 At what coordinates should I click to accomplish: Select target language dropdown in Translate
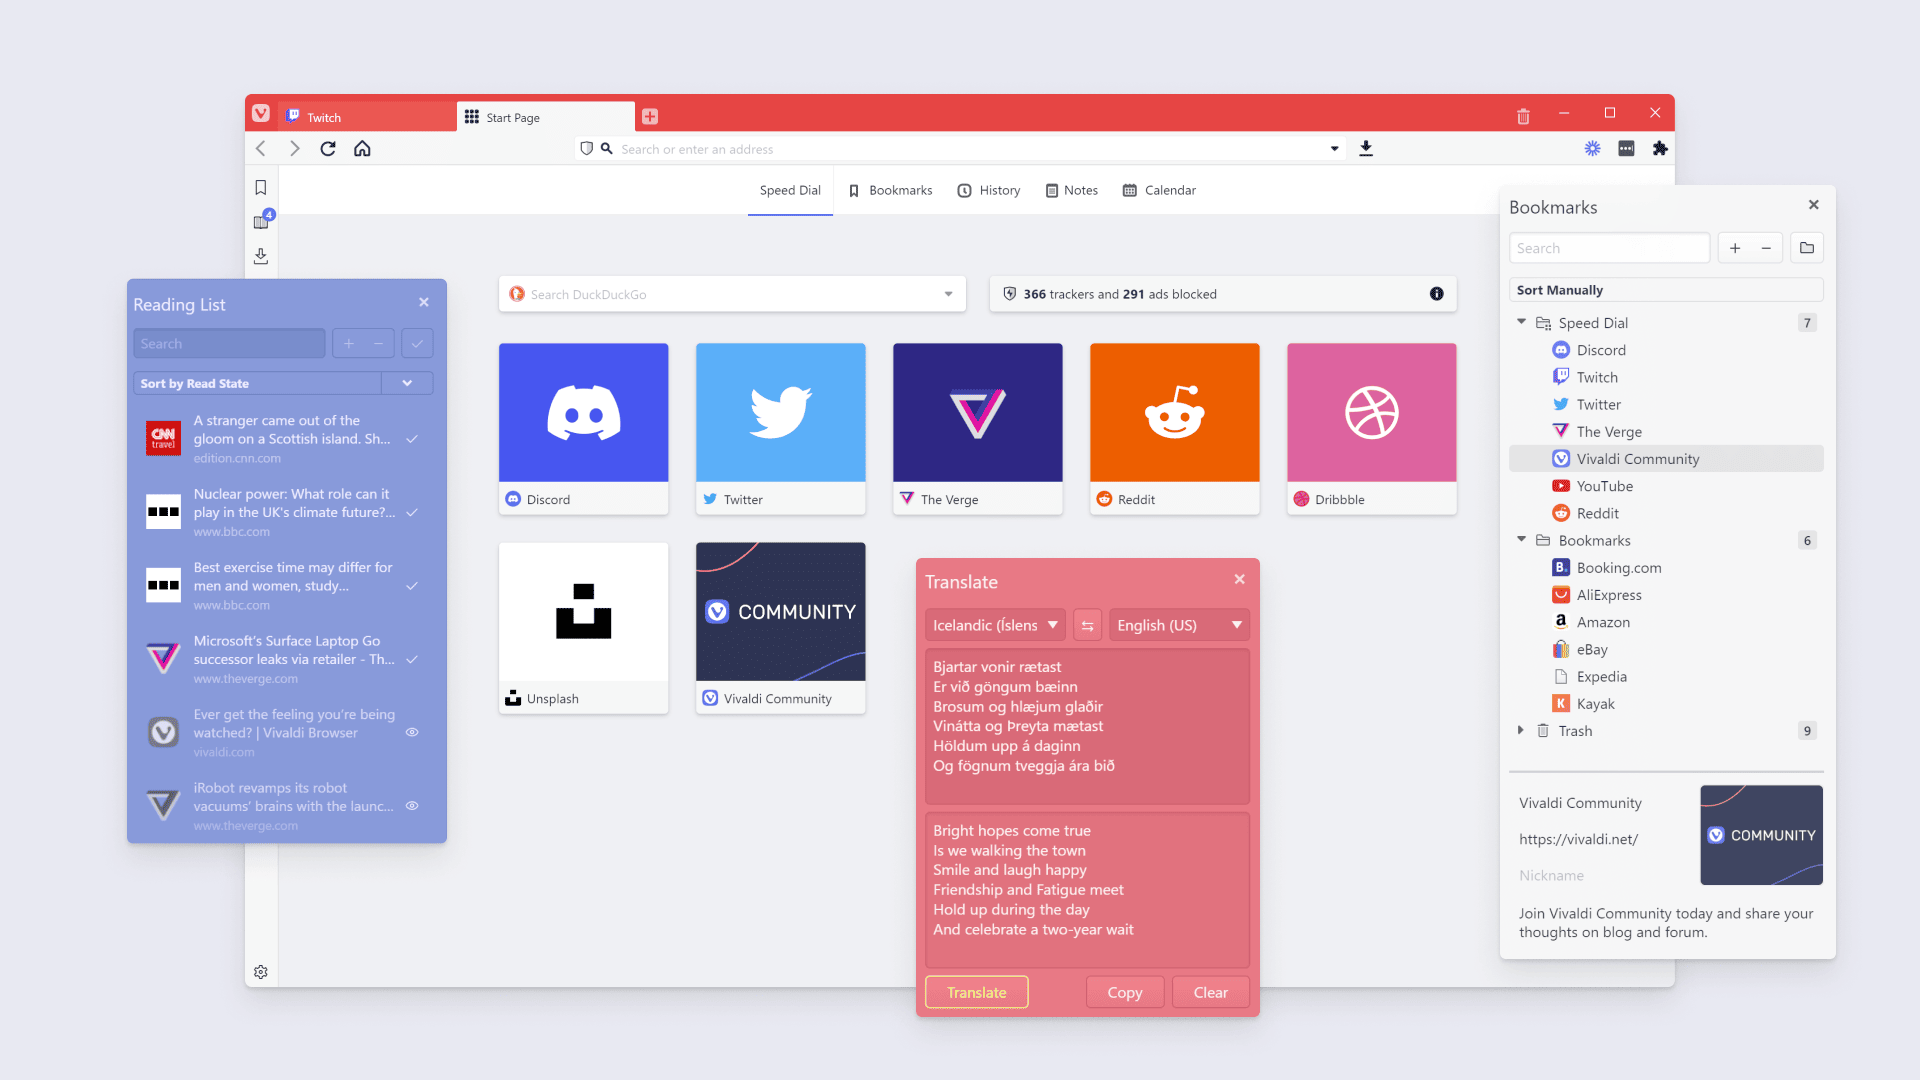(1176, 624)
